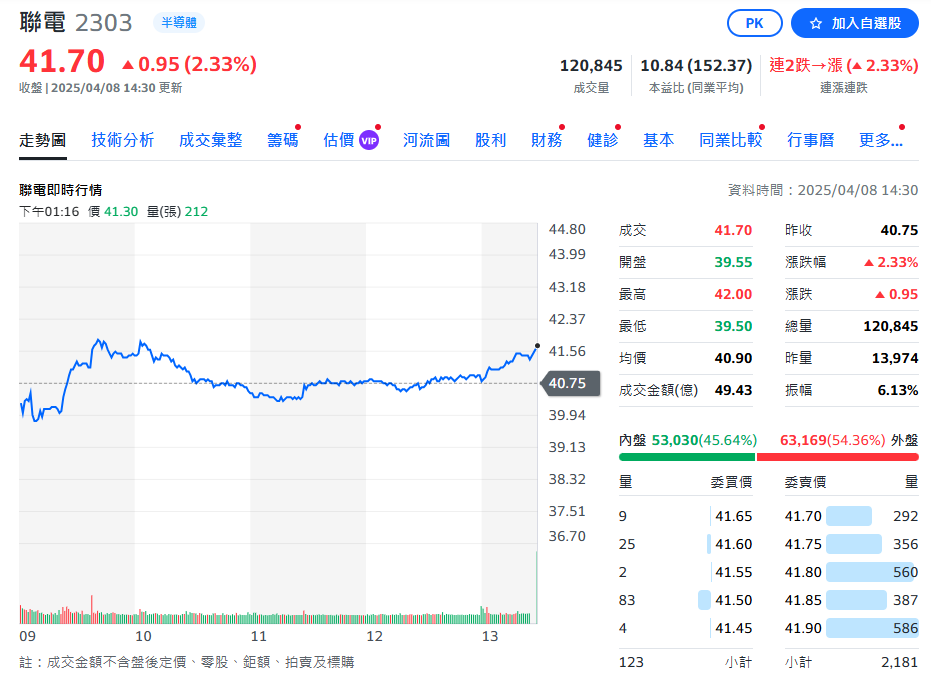Click the bid price 41.55

pos(733,572)
